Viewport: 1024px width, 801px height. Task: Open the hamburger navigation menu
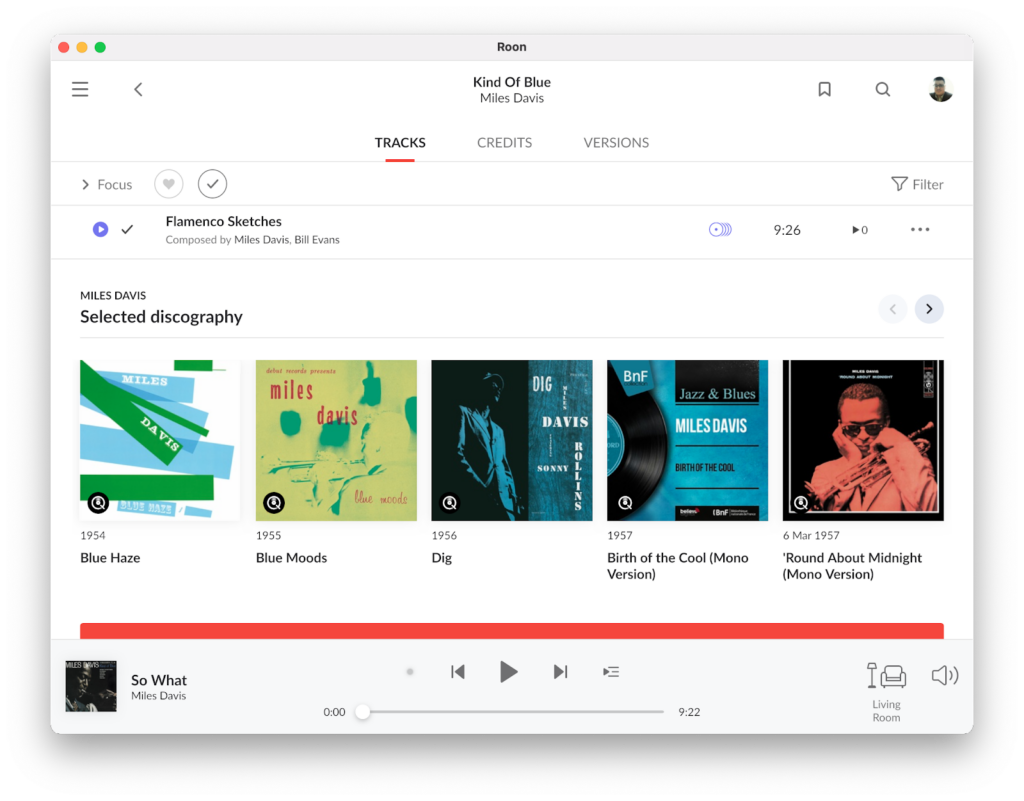click(x=80, y=89)
